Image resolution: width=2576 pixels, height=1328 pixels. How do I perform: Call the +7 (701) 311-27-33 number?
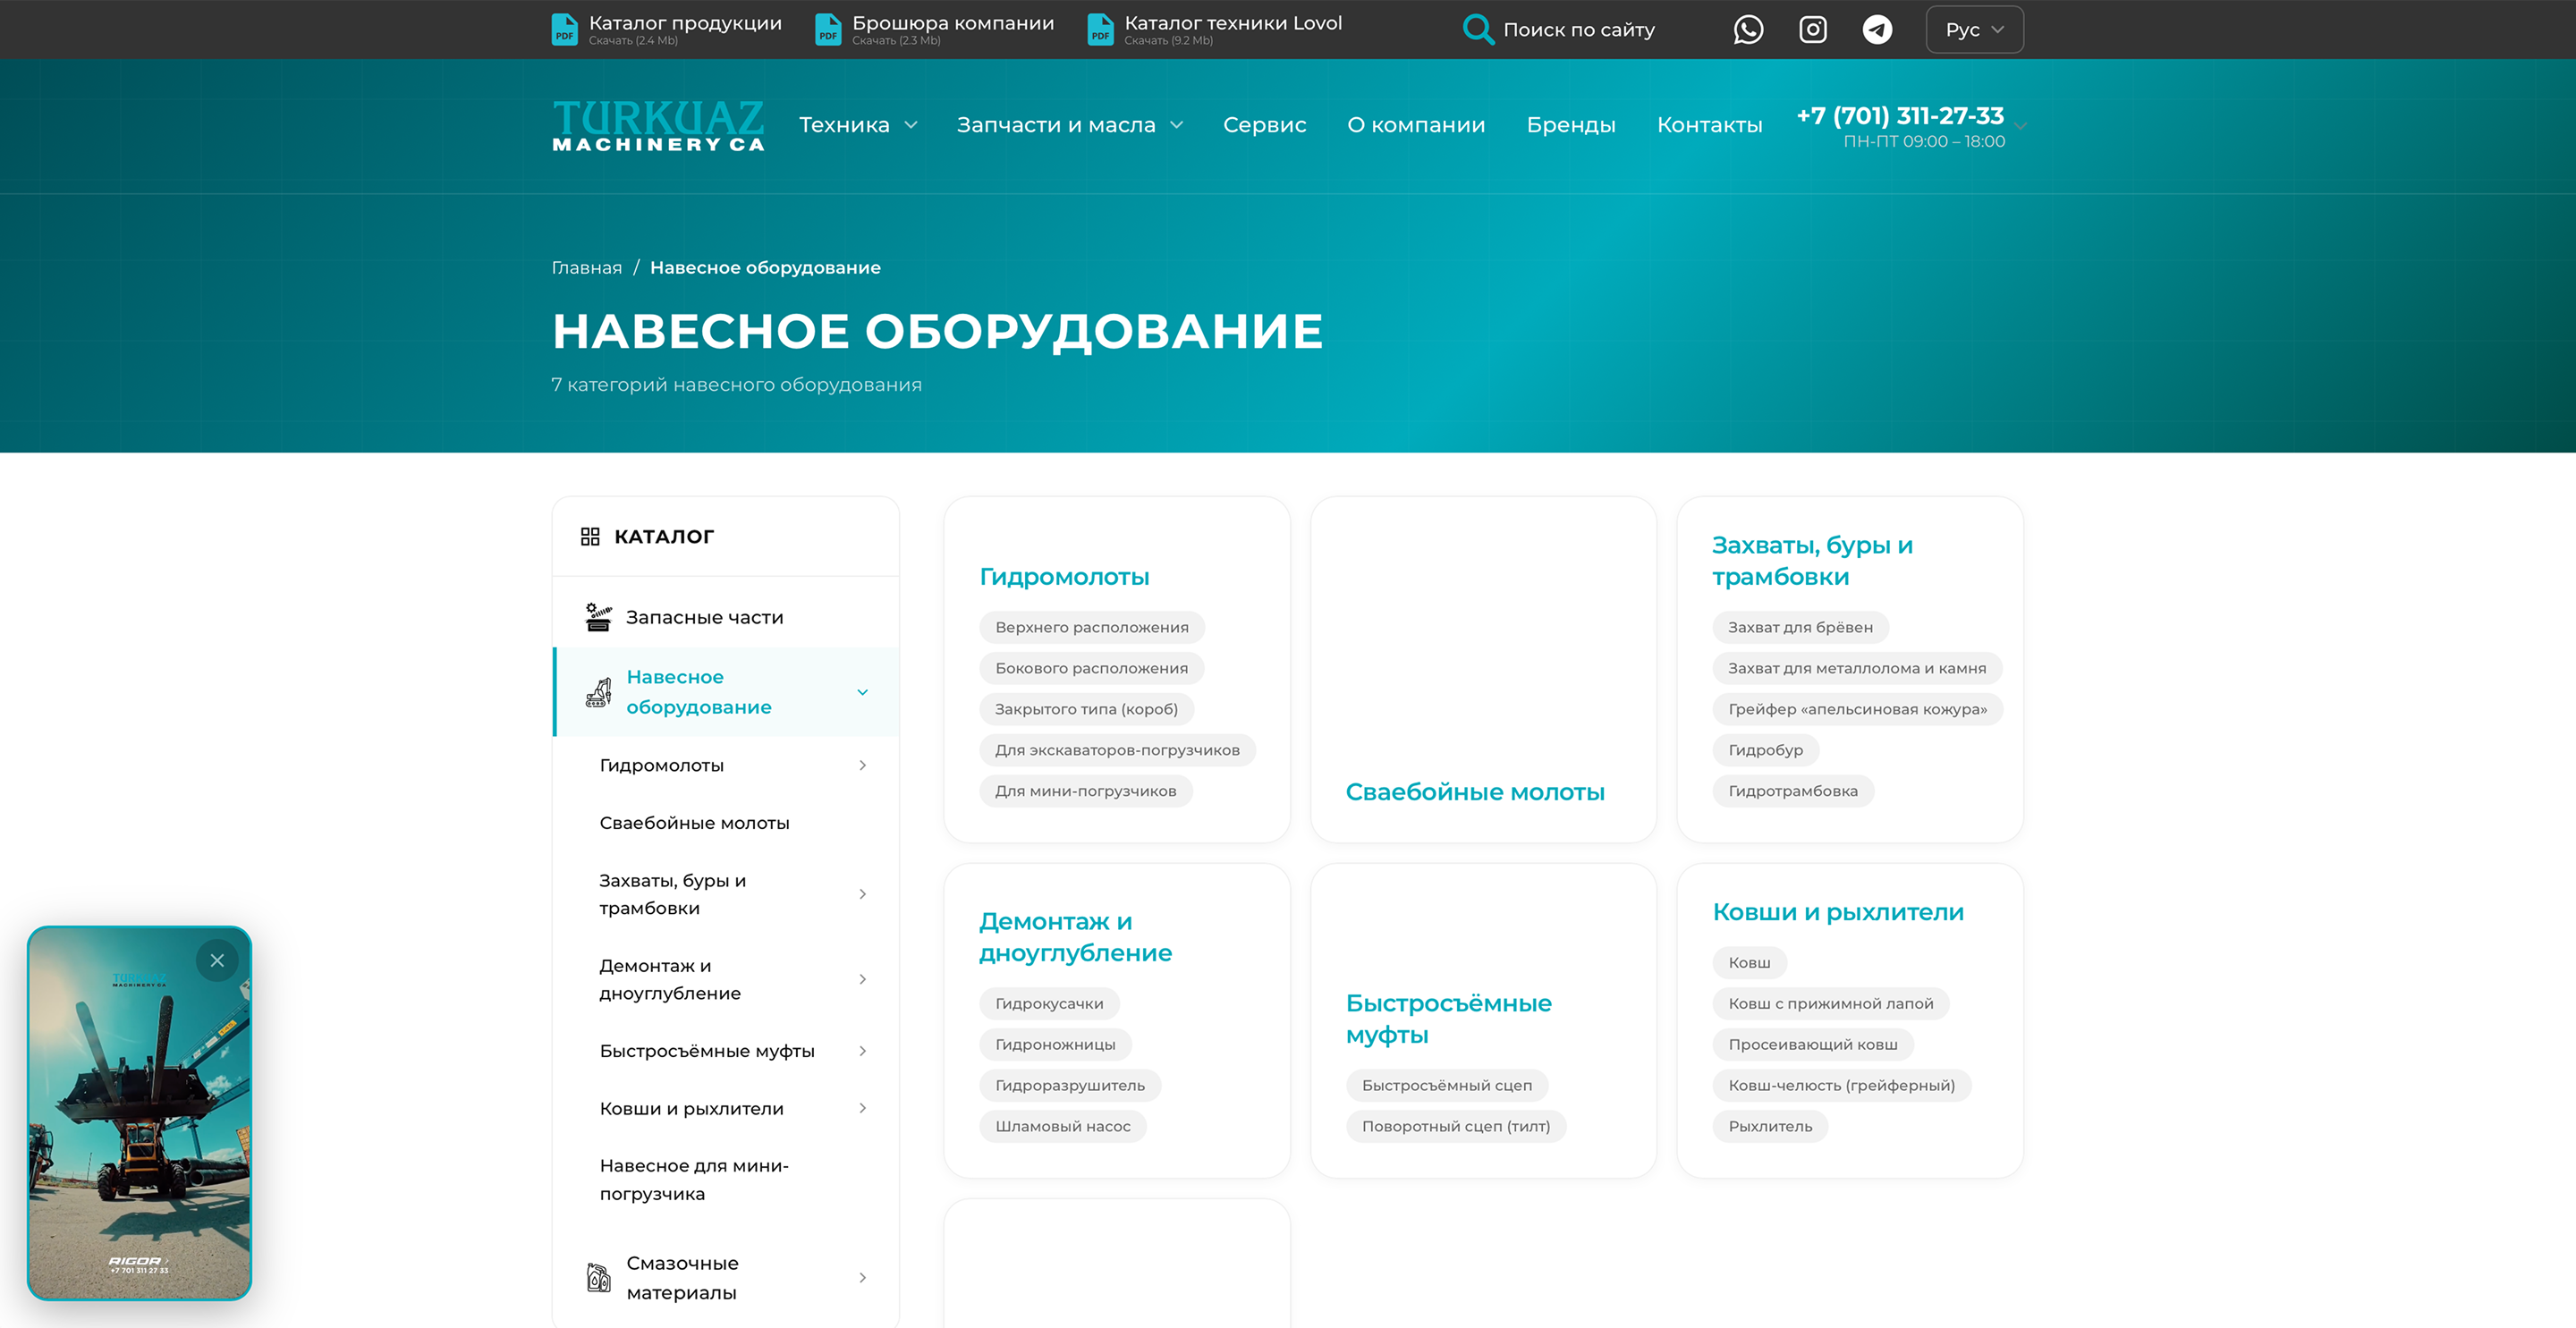click(1900, 116)
